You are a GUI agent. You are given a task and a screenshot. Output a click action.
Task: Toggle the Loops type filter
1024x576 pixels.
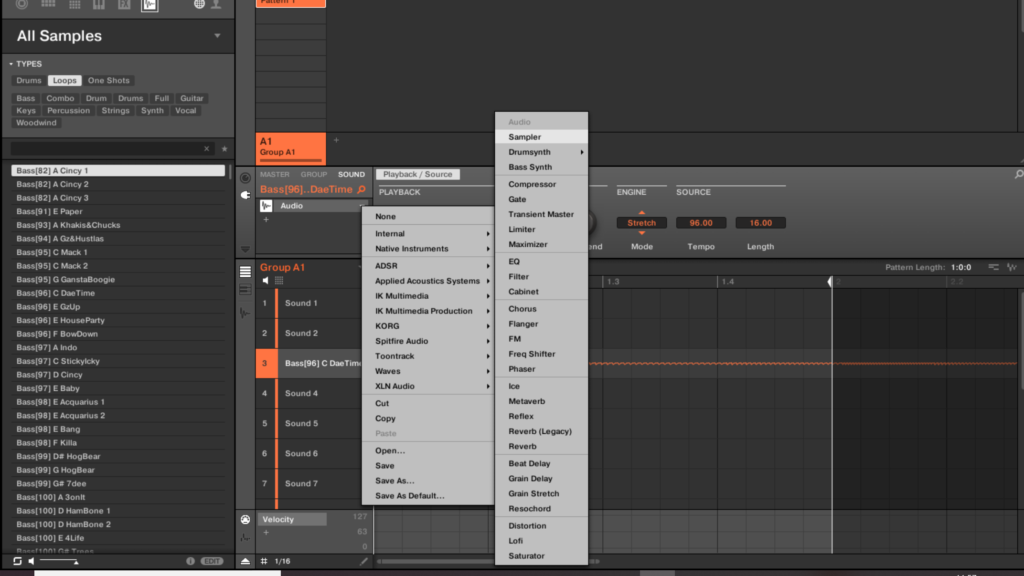pos(65,81)
